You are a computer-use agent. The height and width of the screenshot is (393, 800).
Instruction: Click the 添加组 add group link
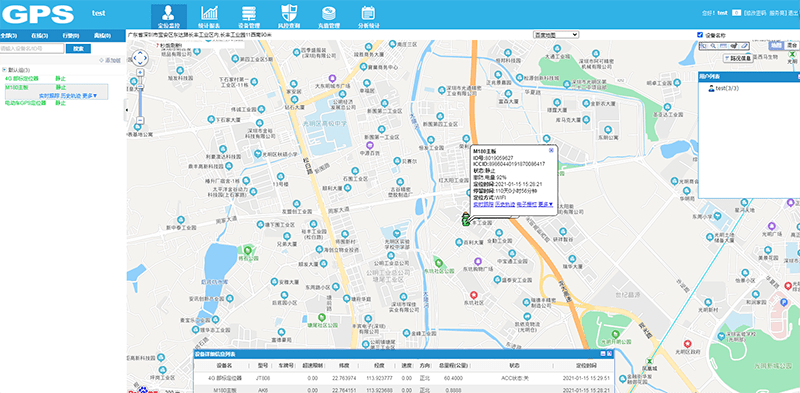pos(110,61)
